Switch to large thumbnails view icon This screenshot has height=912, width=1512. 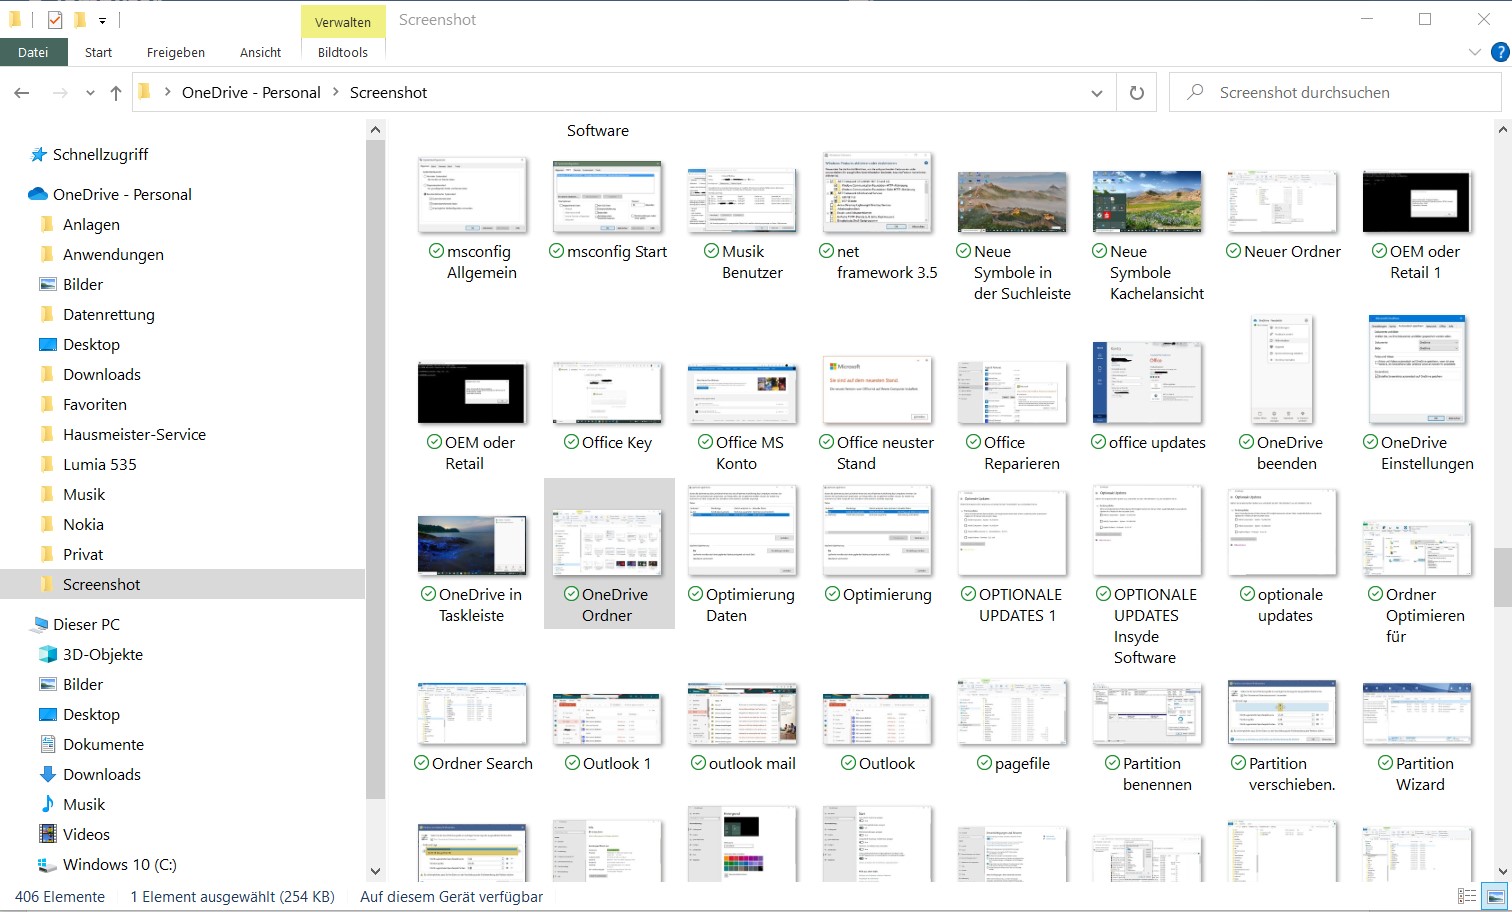[1495, 897]
